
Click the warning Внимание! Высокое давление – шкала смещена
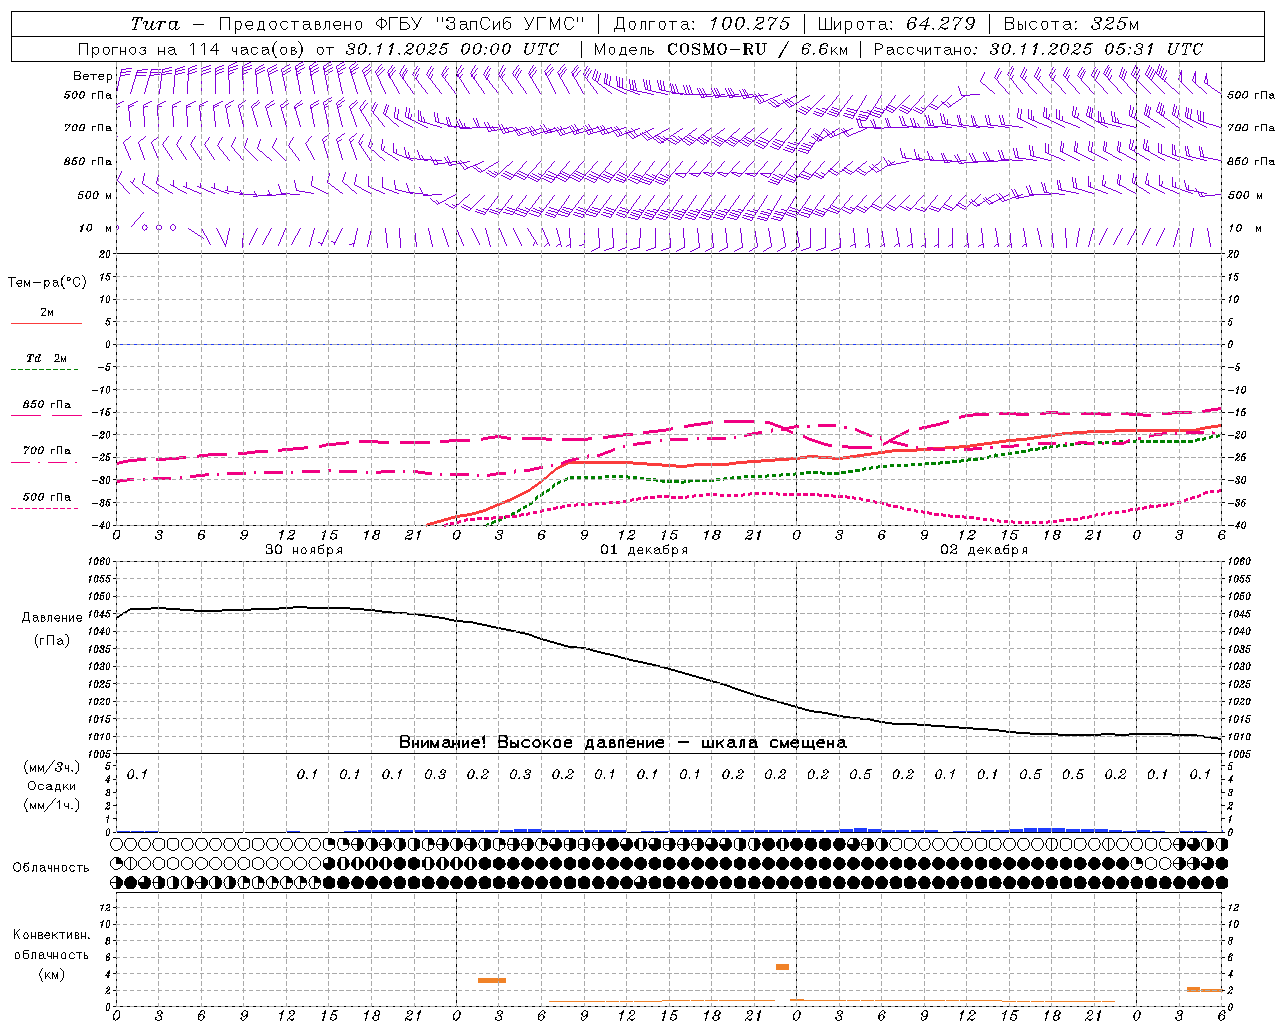pos(622,743)
